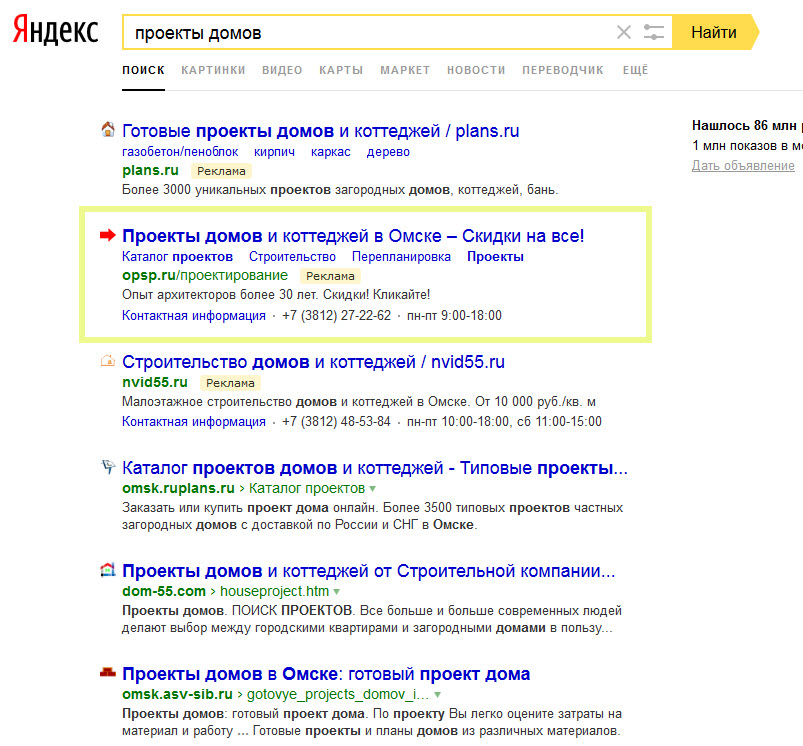Switch to the Маркет tab

point(405,70)
